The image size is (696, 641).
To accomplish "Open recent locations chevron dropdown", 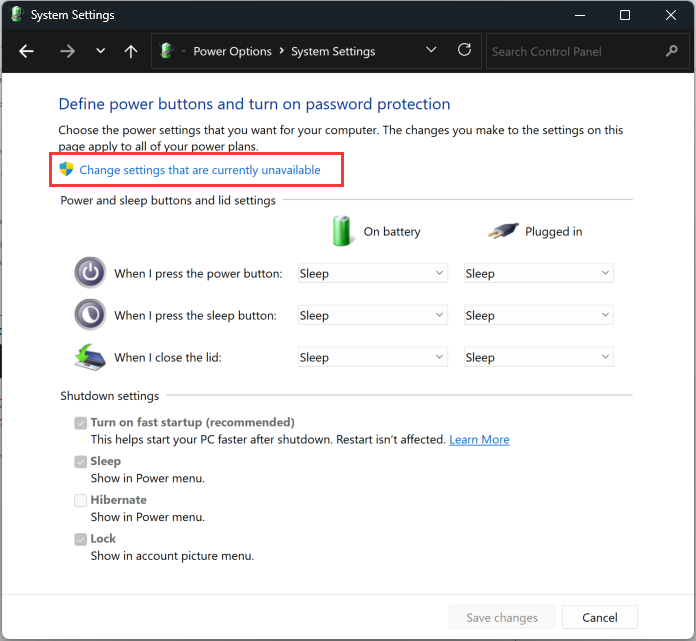I will coord(101,51).
